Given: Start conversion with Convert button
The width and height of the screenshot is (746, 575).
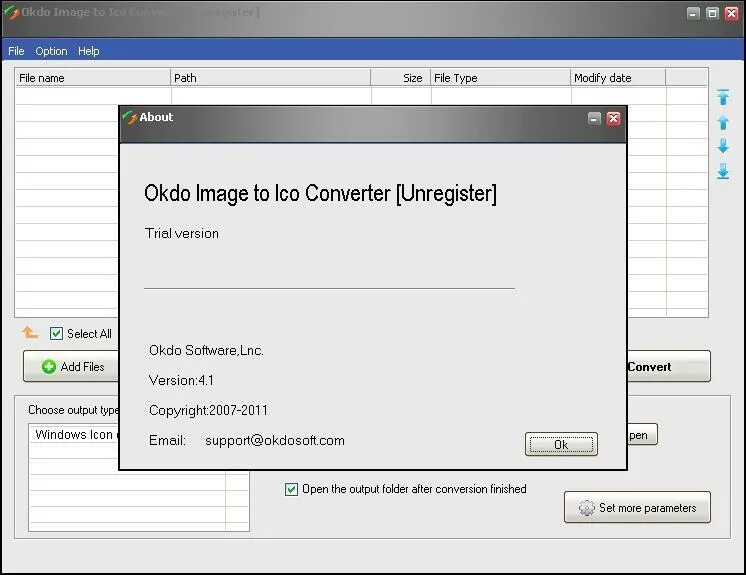Looking at the screenshot, I should tap(669, 366).
